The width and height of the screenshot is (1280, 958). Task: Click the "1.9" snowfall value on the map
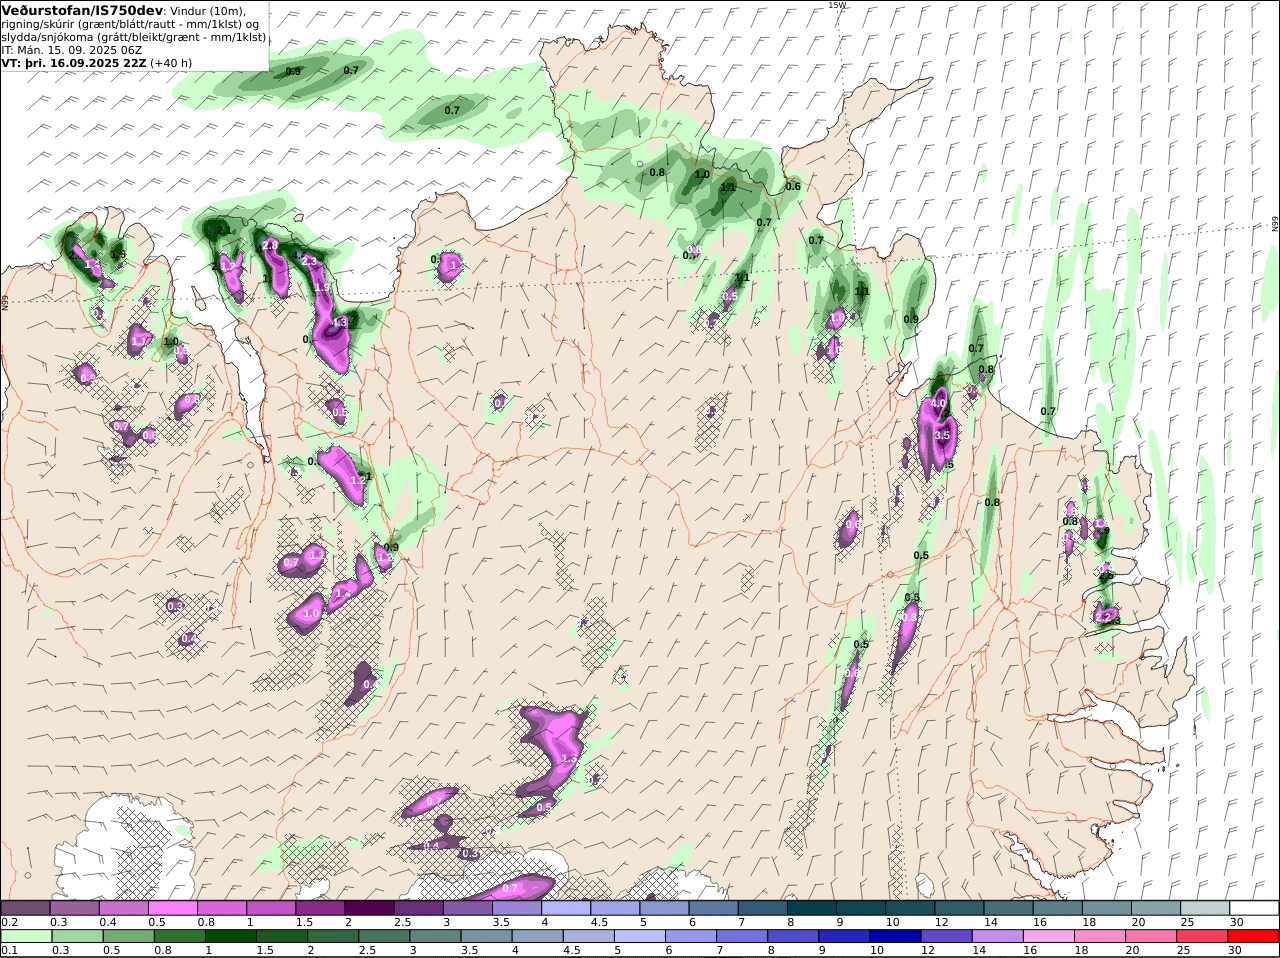tap(322, 287)
